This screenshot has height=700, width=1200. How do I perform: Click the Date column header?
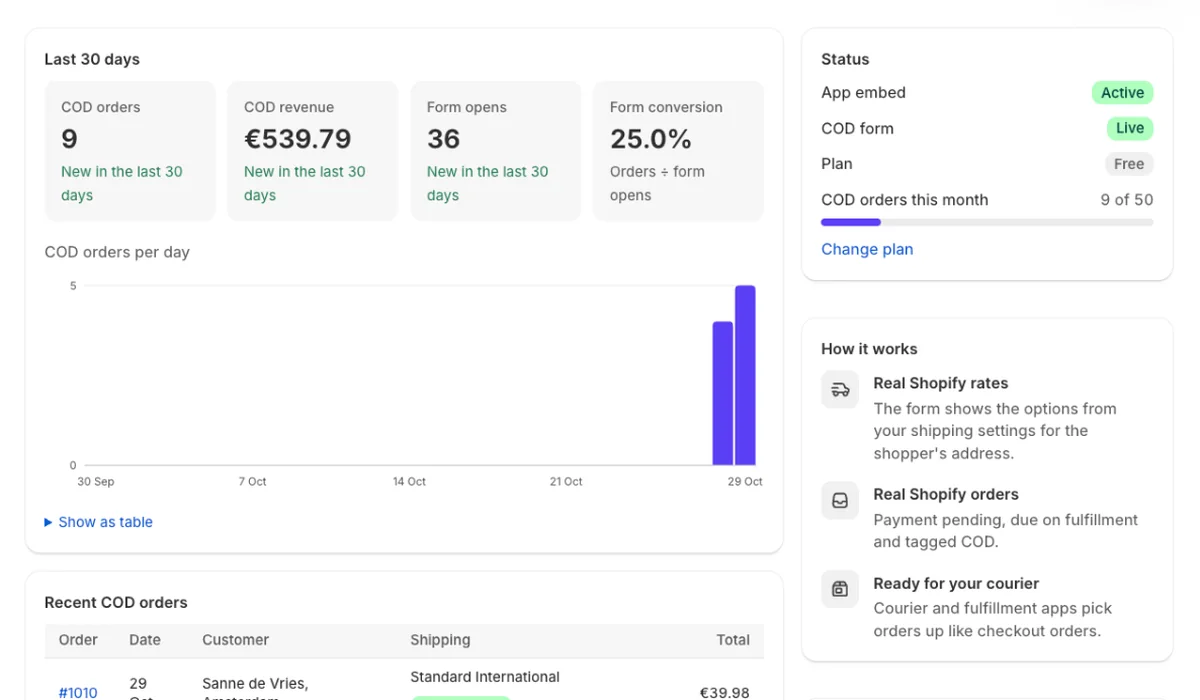click(x=145, y=640)
